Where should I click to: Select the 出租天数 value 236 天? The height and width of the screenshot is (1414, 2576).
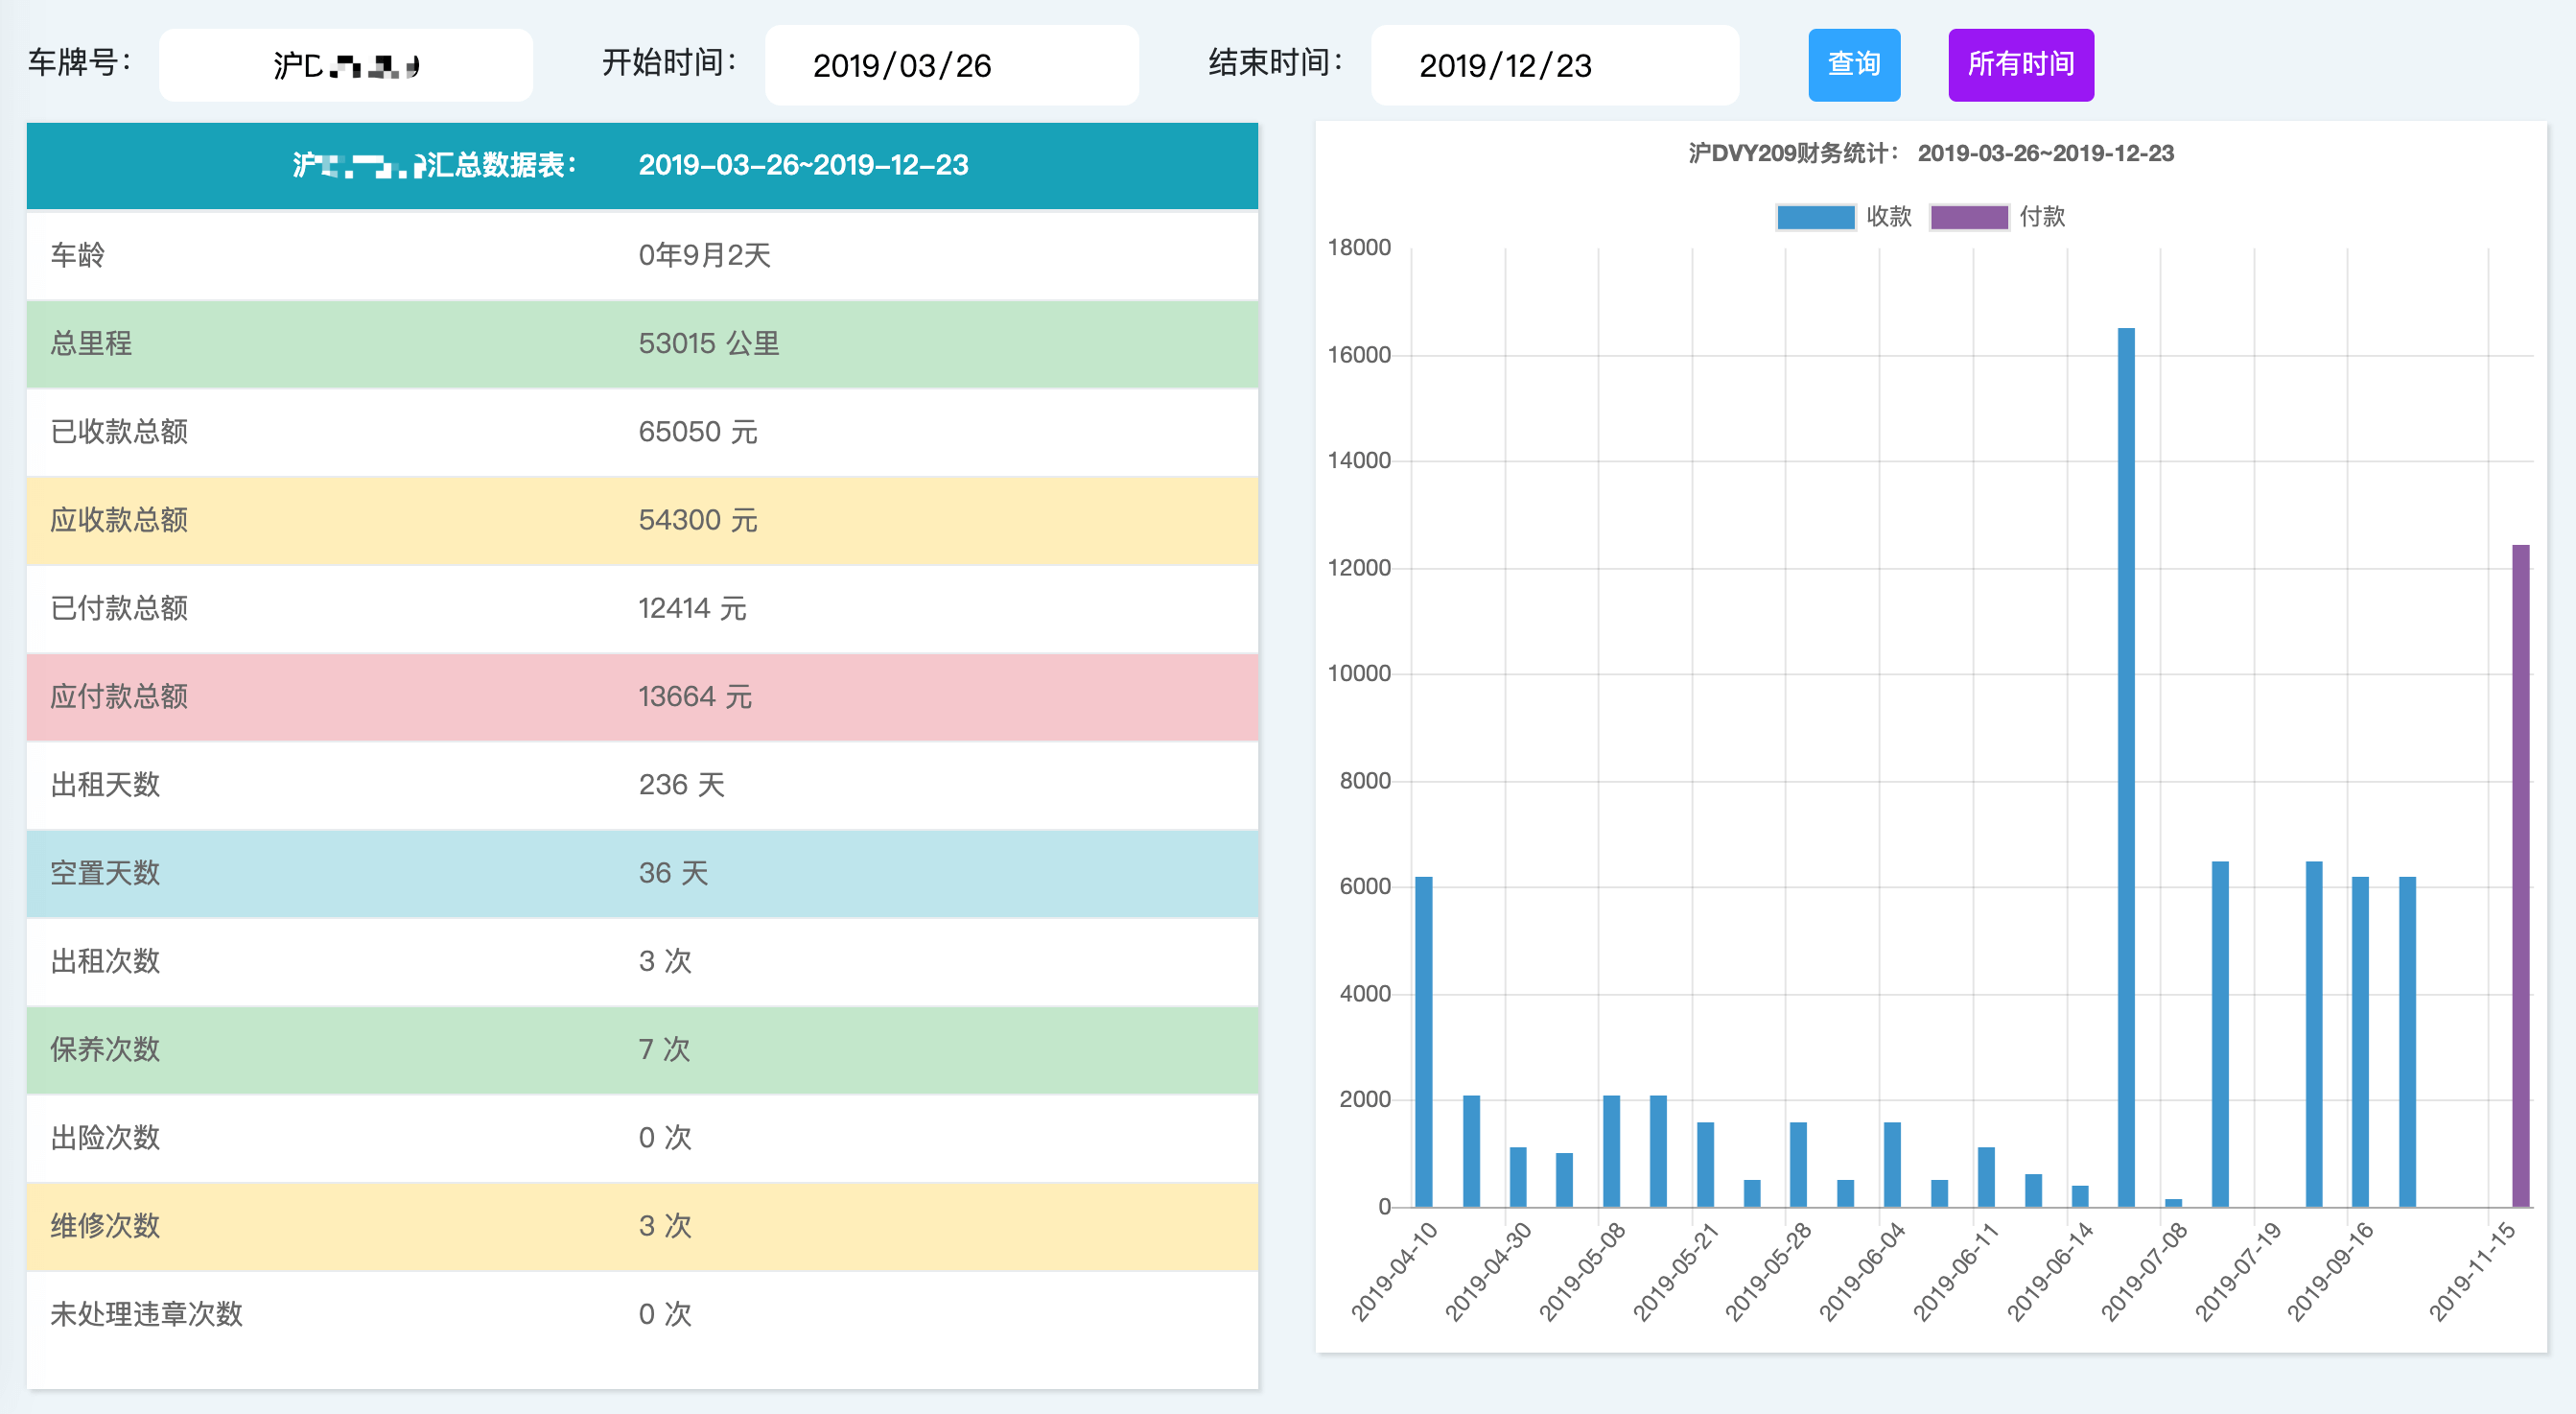[682, 784]
